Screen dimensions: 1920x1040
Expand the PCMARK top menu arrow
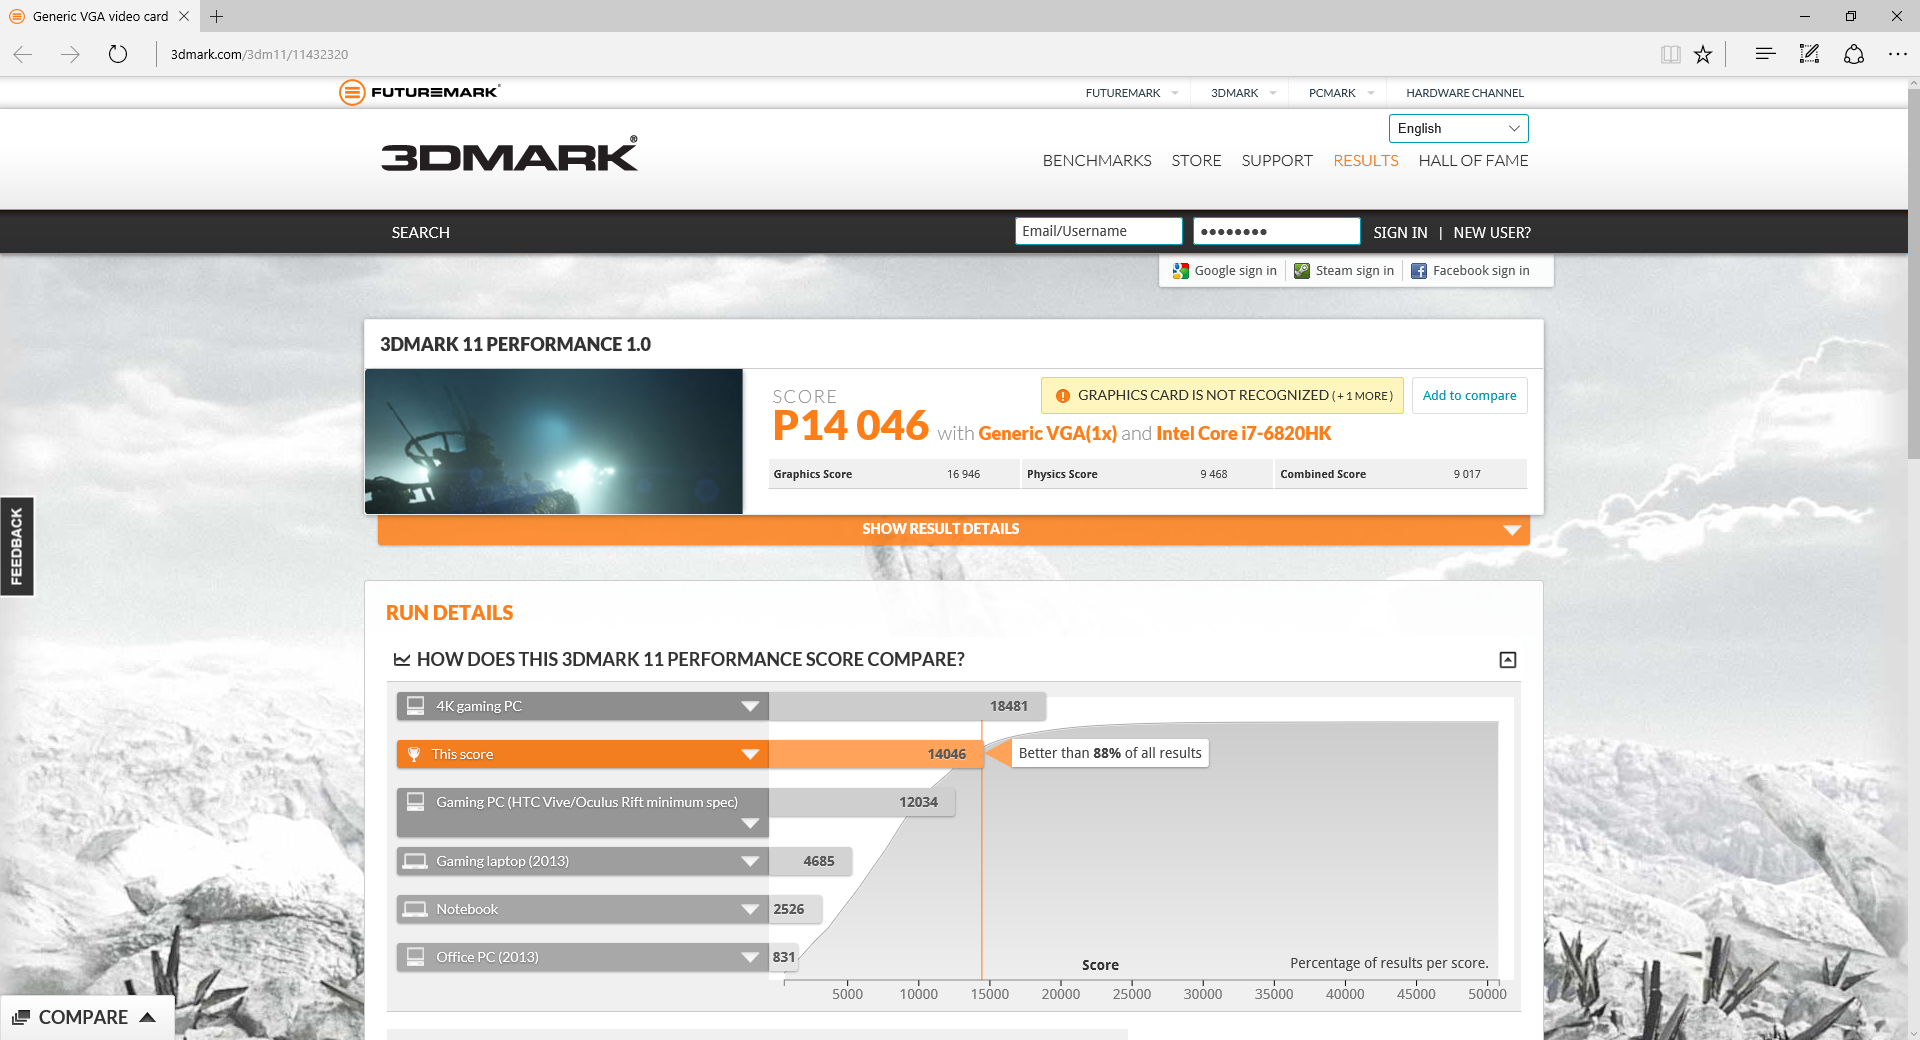(x=1371, y=93)
